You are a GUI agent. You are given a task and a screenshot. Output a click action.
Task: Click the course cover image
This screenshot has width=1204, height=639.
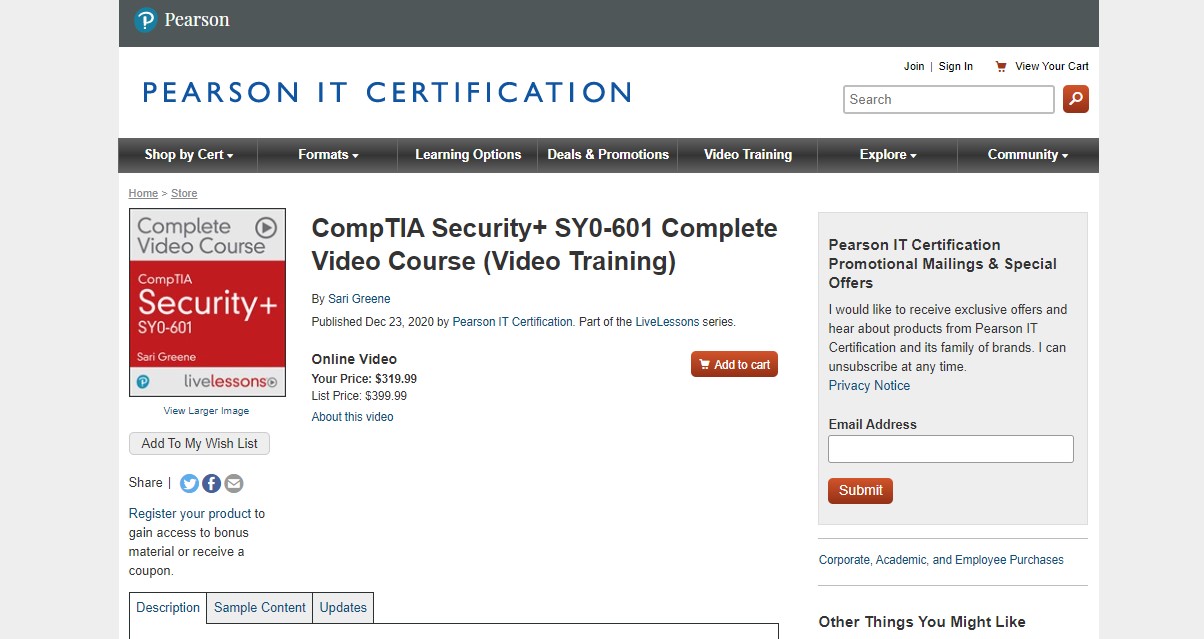point(207,302)
